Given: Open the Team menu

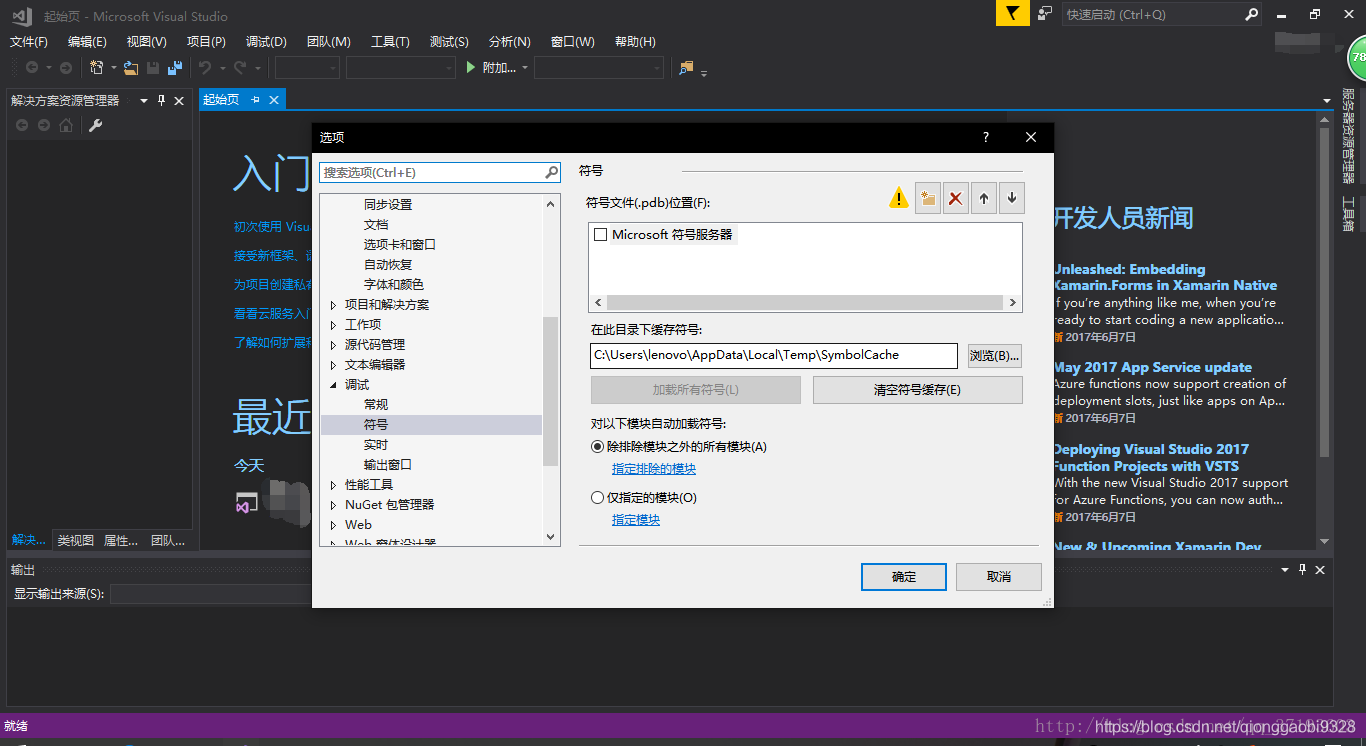Looking at the screenshot, I should point(329,41).
